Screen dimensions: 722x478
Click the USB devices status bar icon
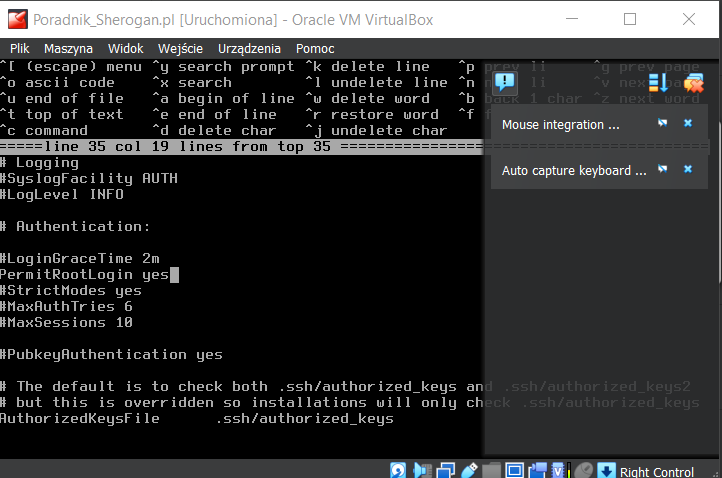click(x=467, y=469)
